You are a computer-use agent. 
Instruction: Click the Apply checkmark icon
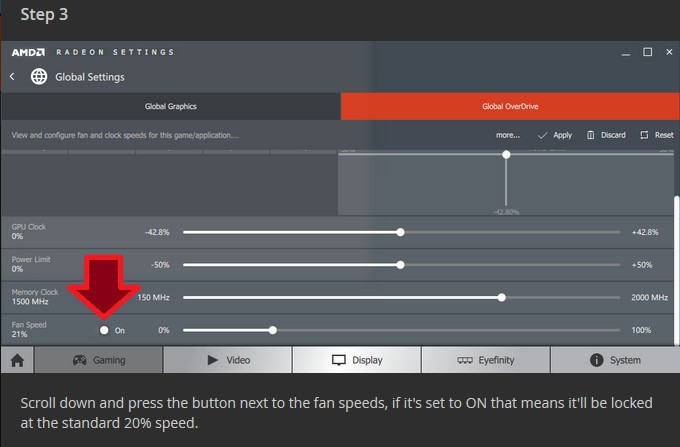(x=543, y=135)
